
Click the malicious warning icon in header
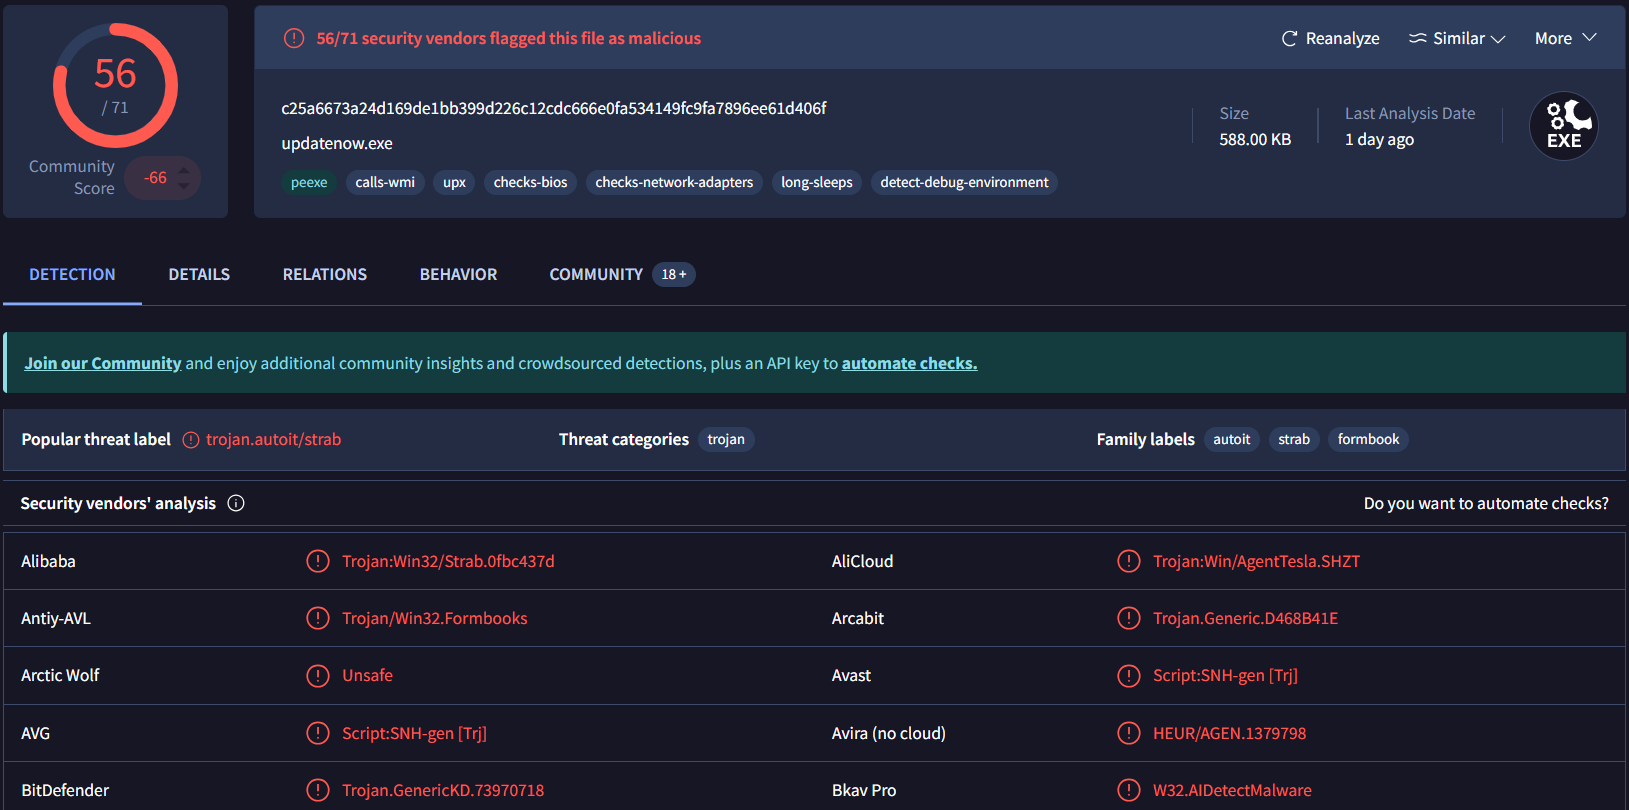tap(294, 38)
